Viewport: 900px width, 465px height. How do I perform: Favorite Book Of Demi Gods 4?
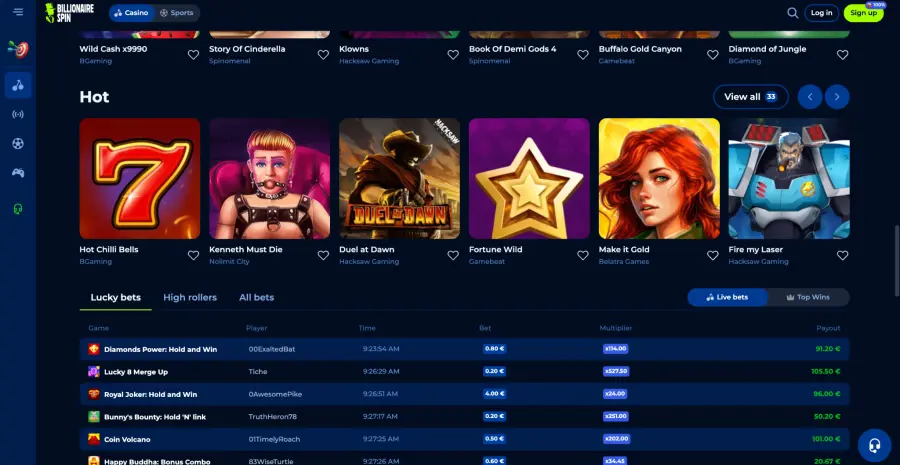click(x=583, y=55)
